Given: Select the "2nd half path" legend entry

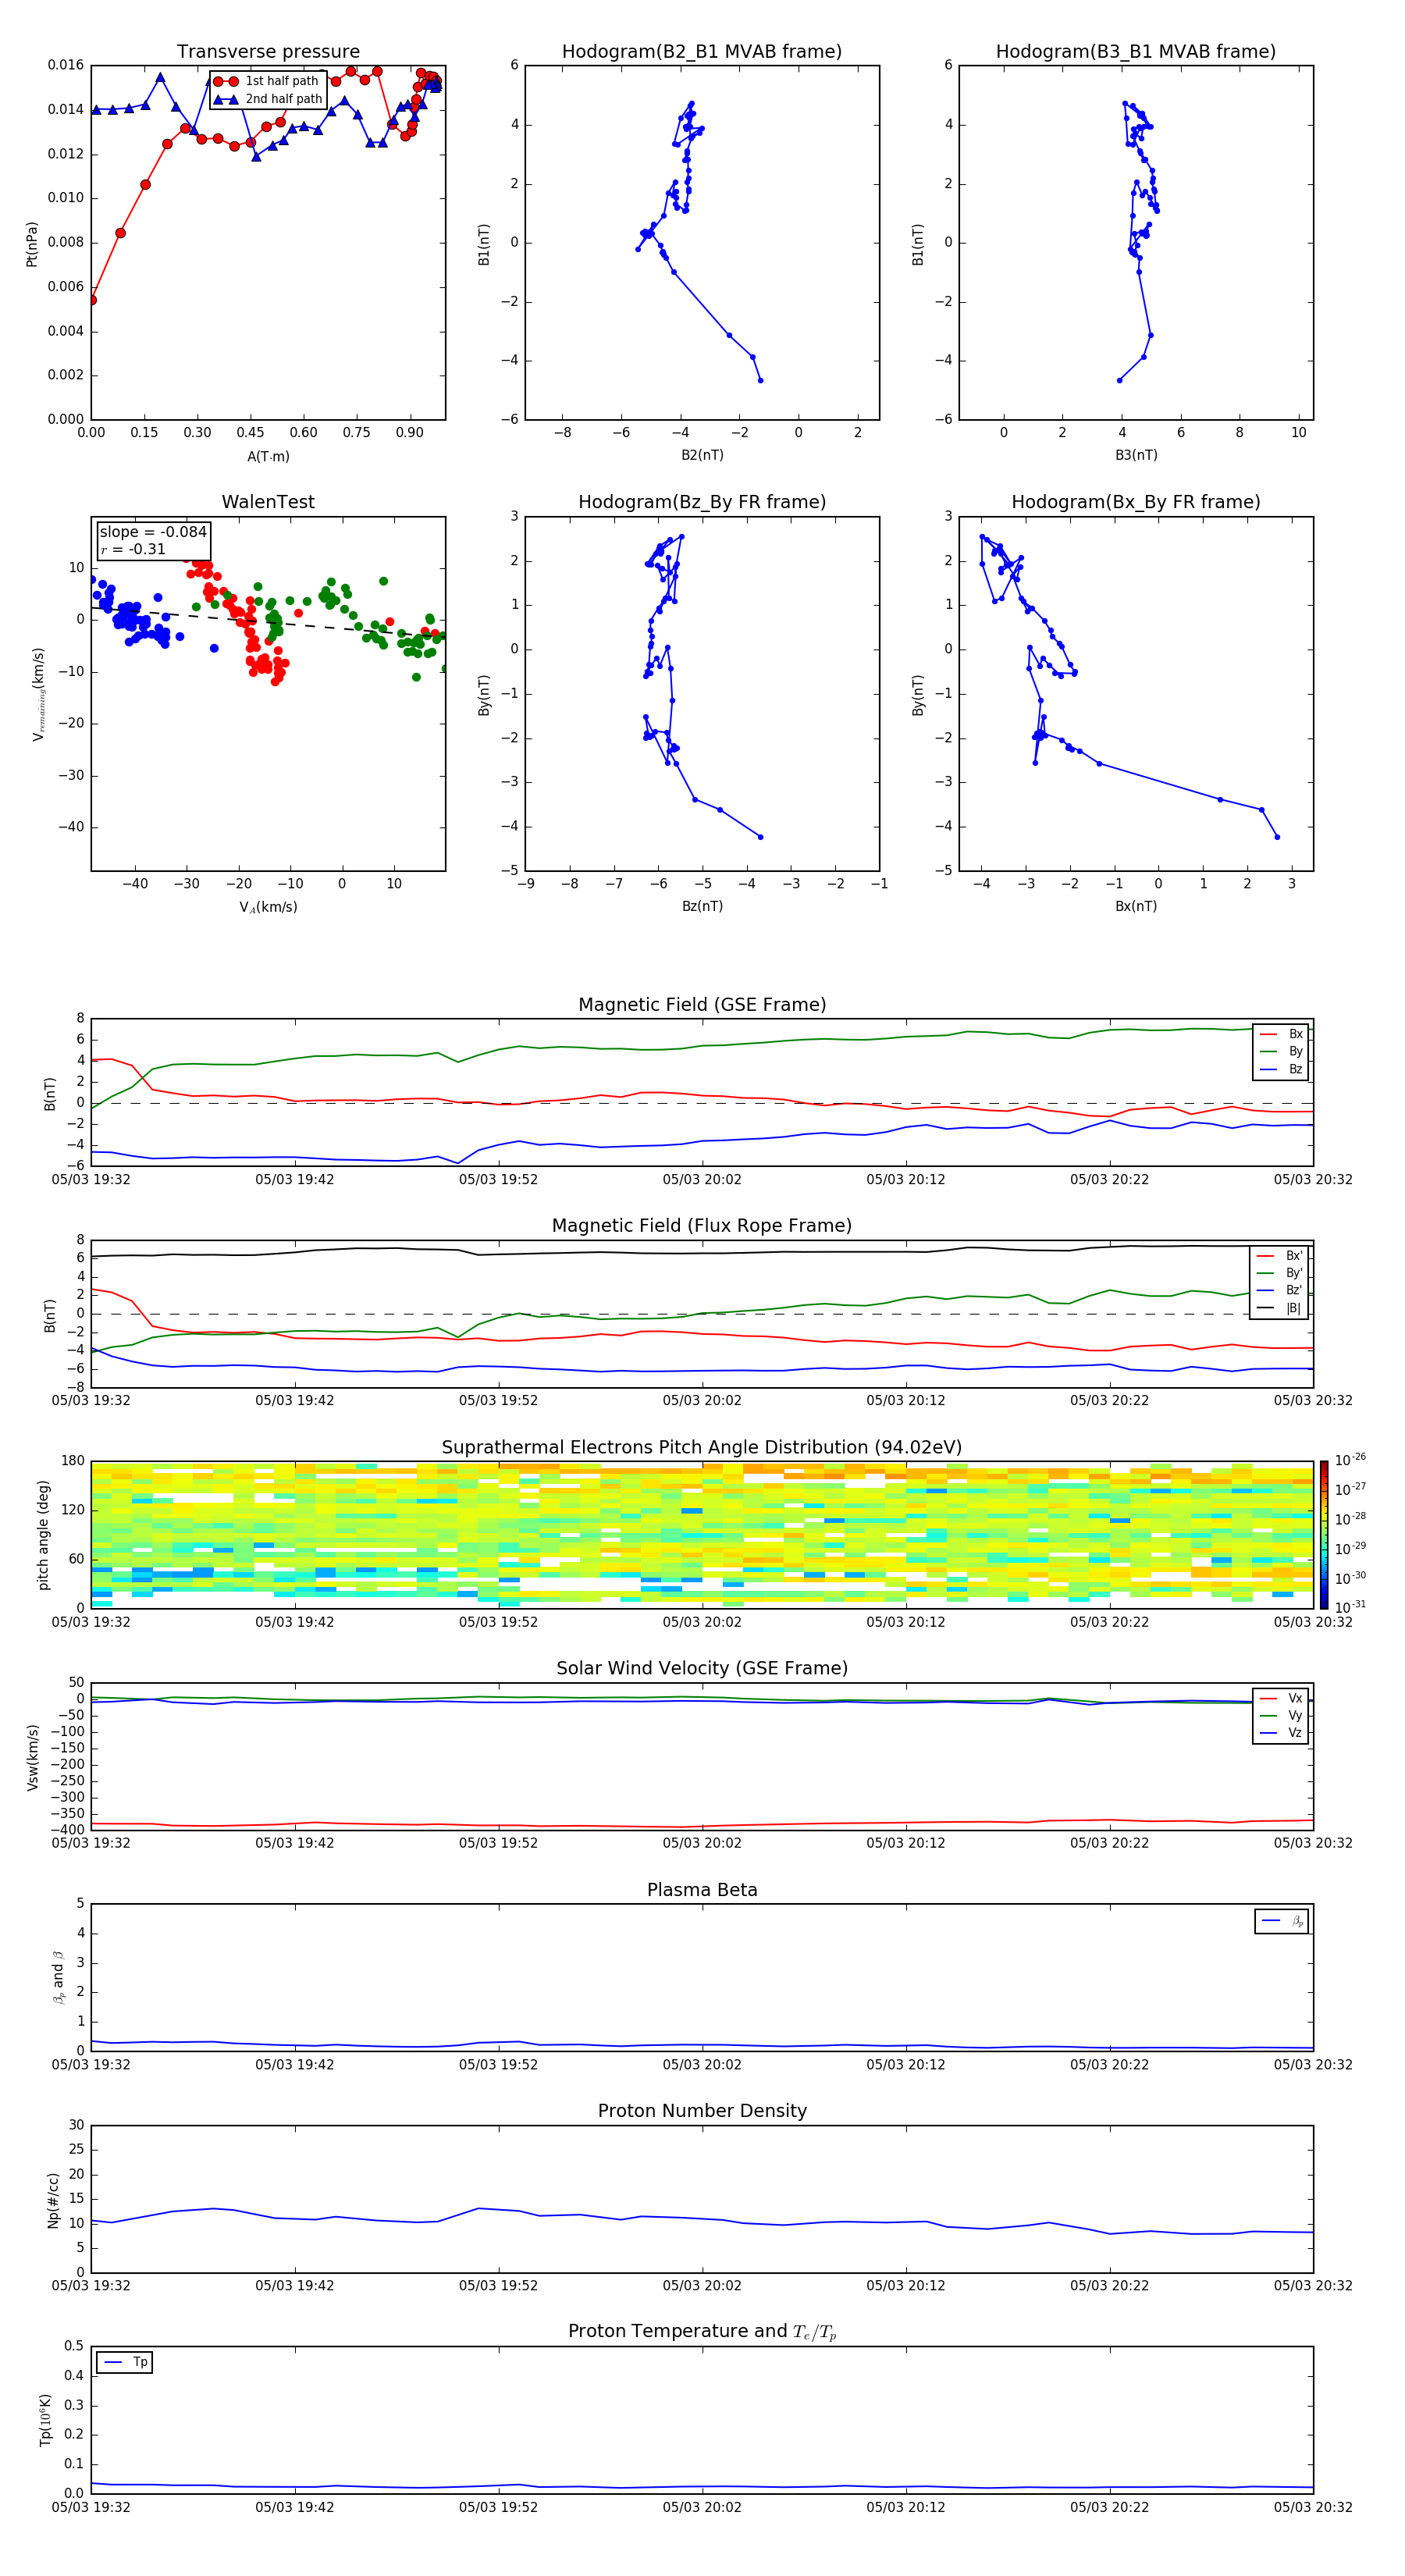Looking at the screenshot, I should [267, 99].
